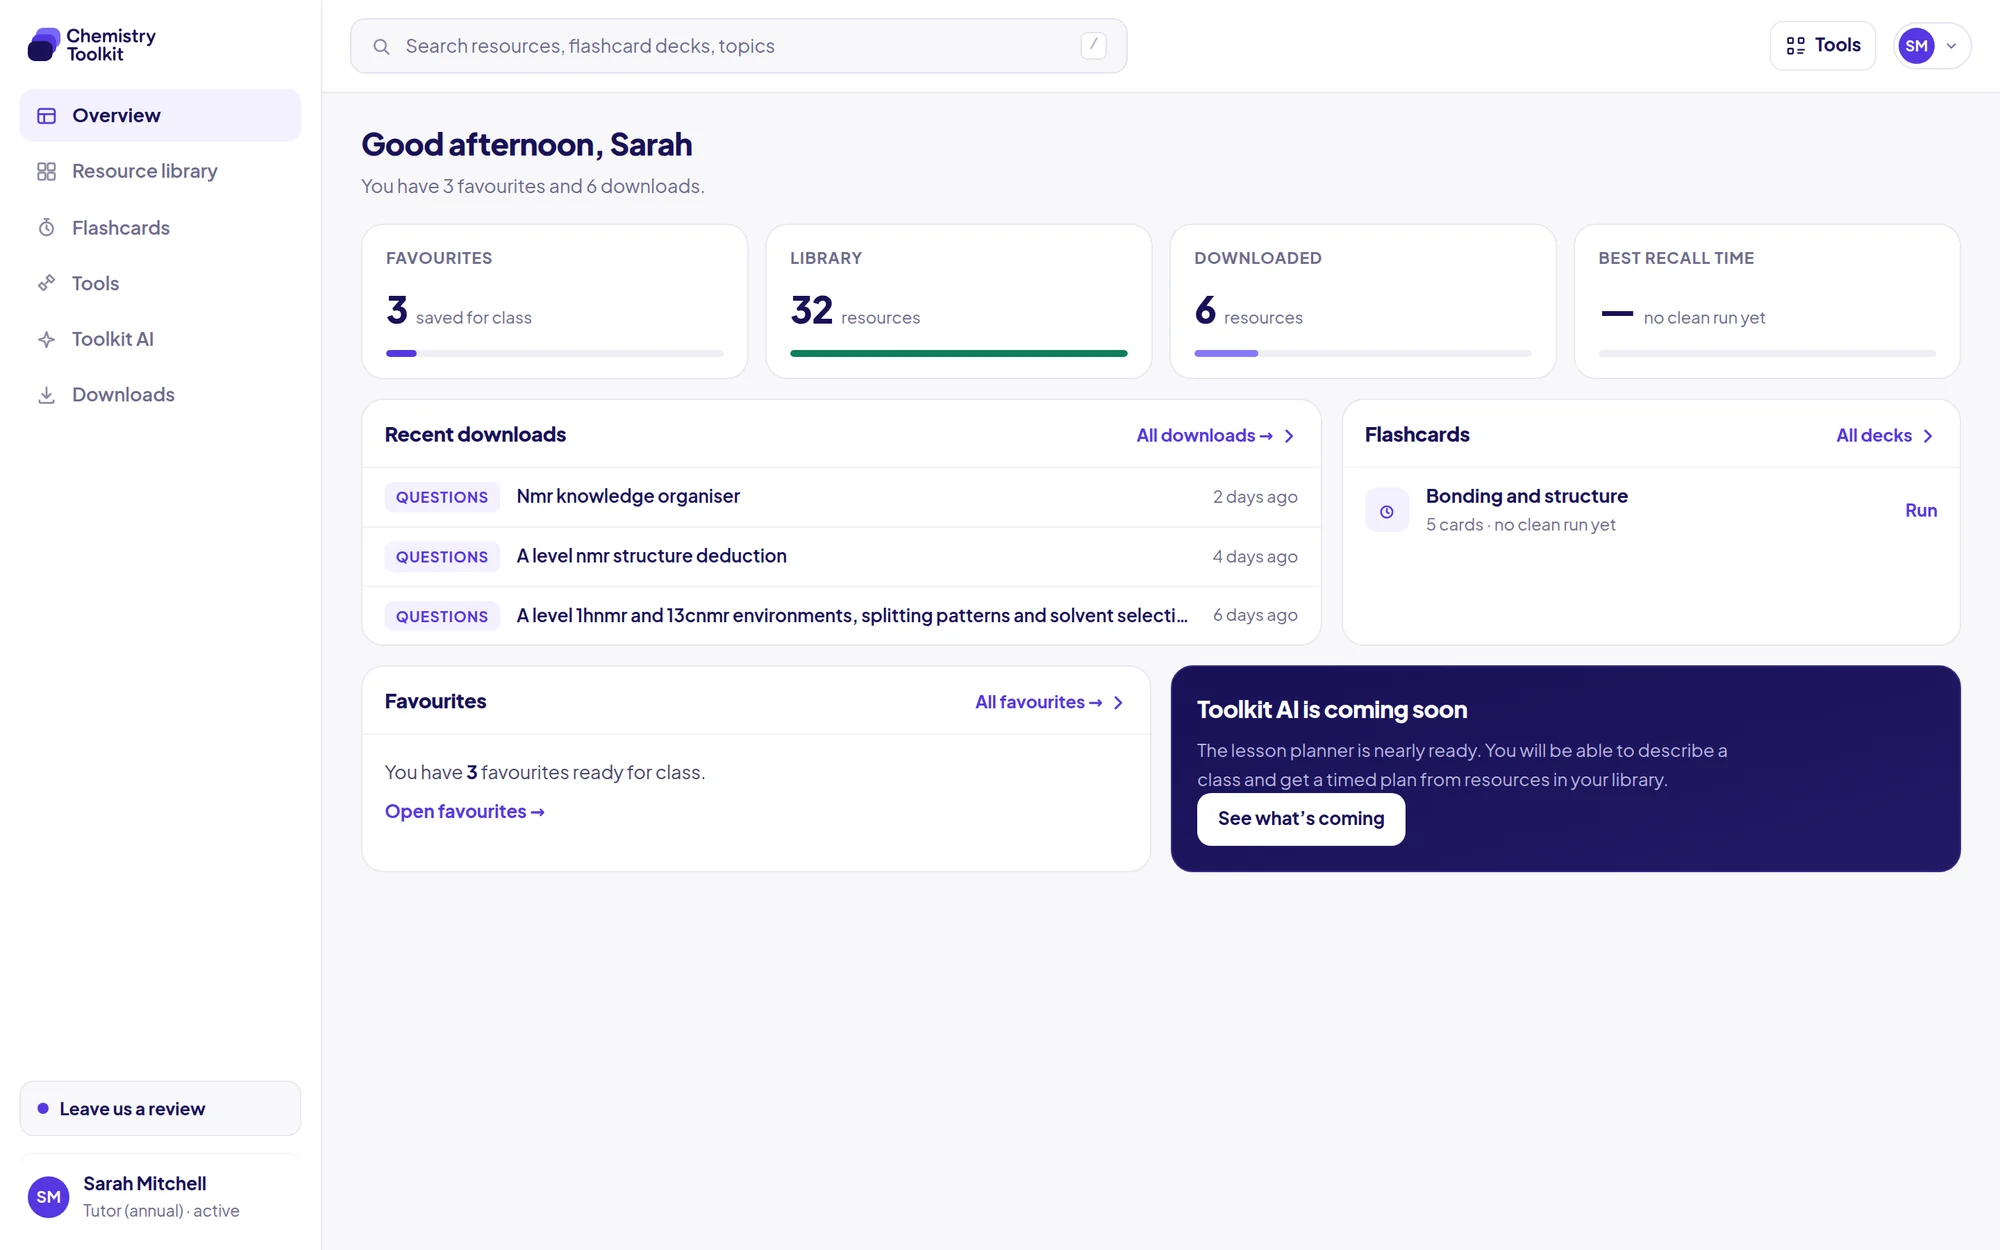Click the Bonding and structure deck clock icon
This screenshot has width=2000, height=1250.
pyautogui.click(x=1387, y=511)
